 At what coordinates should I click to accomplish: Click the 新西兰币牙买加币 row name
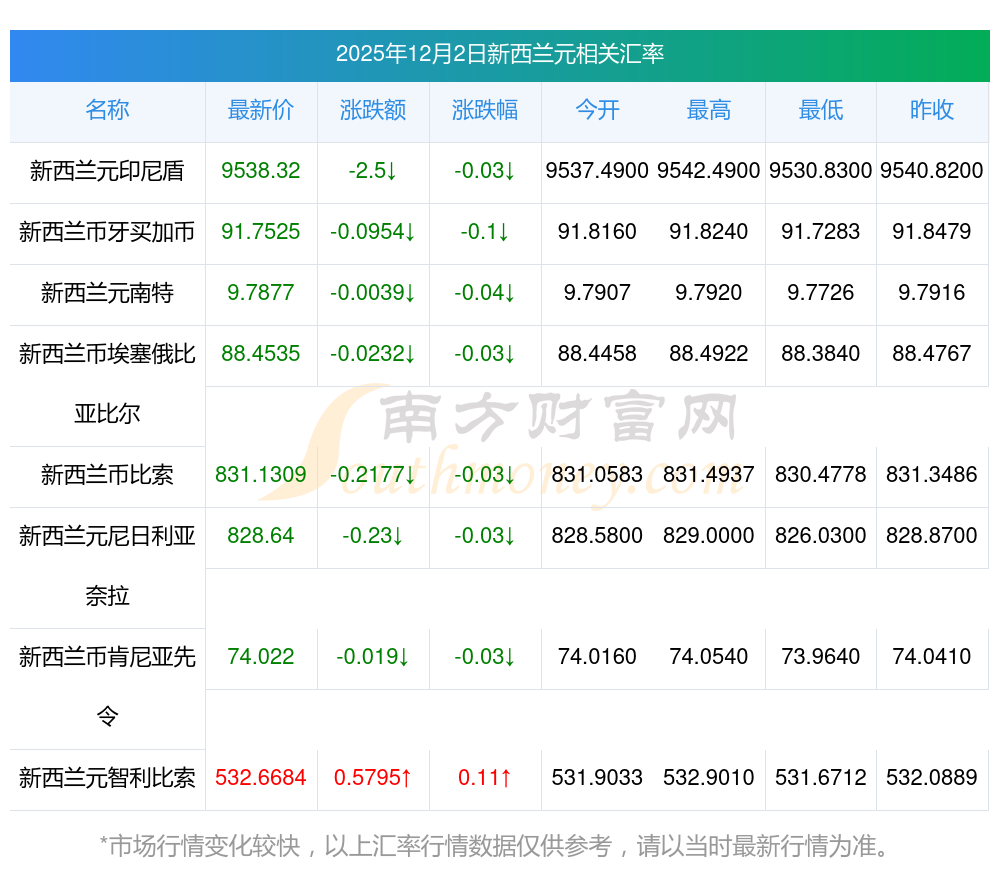(x=107, y=232)
